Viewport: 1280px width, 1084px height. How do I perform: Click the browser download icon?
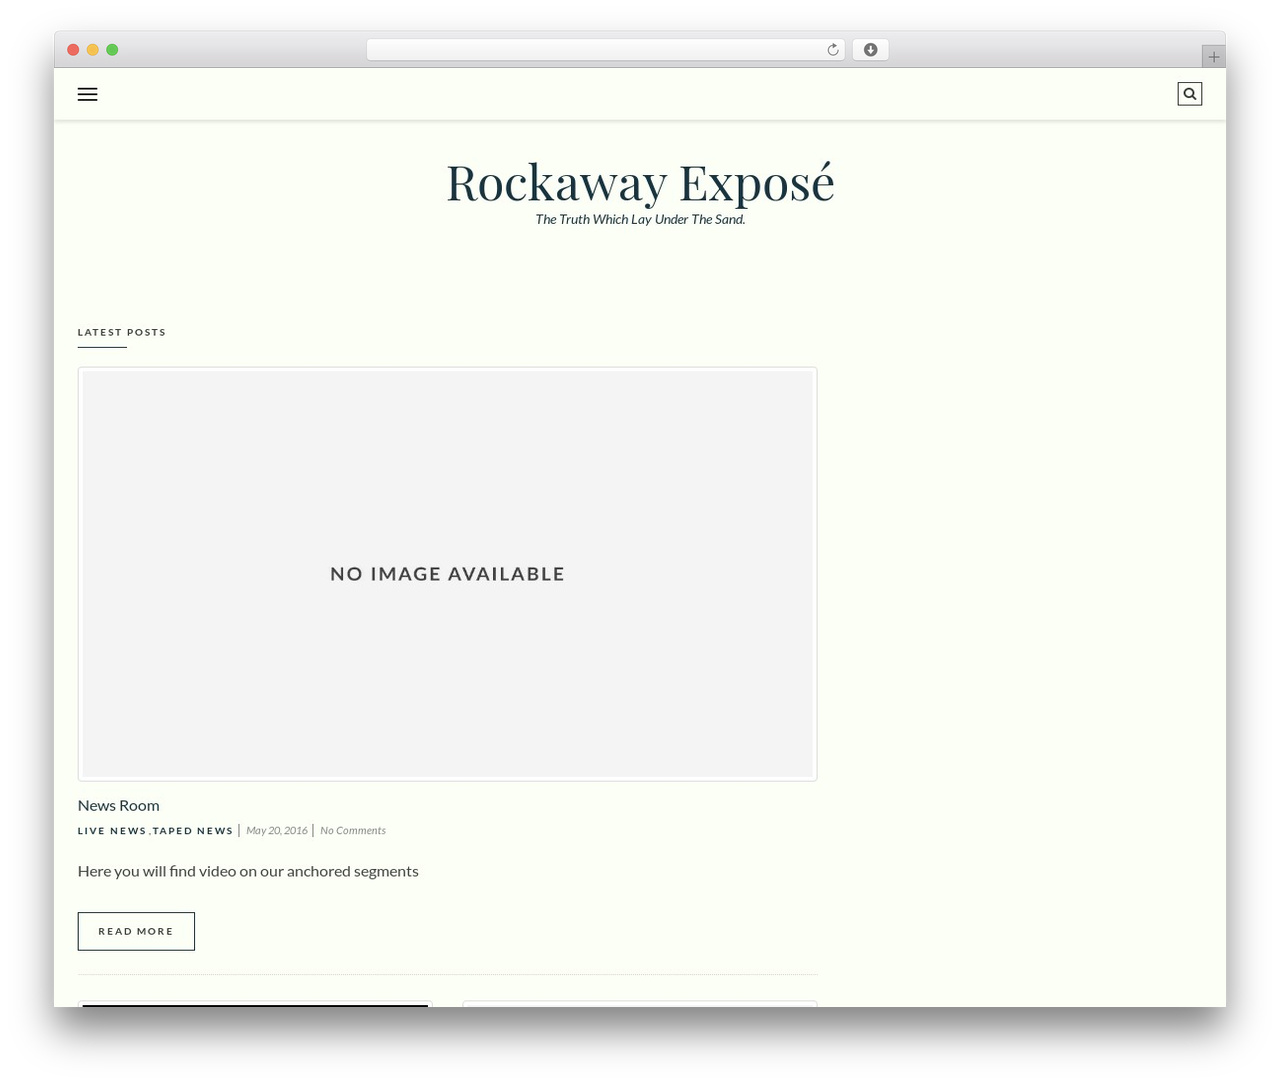(x=870, y=50)
